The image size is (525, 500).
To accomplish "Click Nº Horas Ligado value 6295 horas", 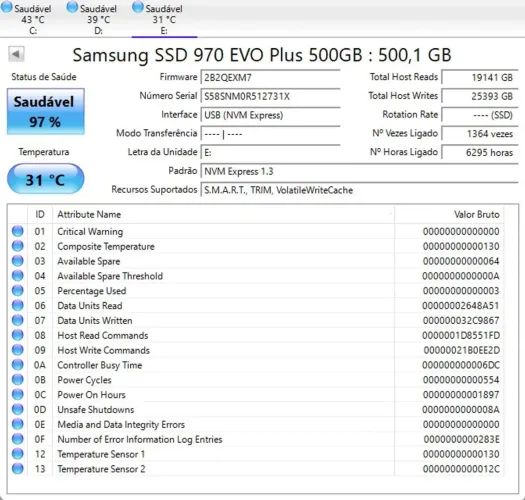I will pos(480,153).
